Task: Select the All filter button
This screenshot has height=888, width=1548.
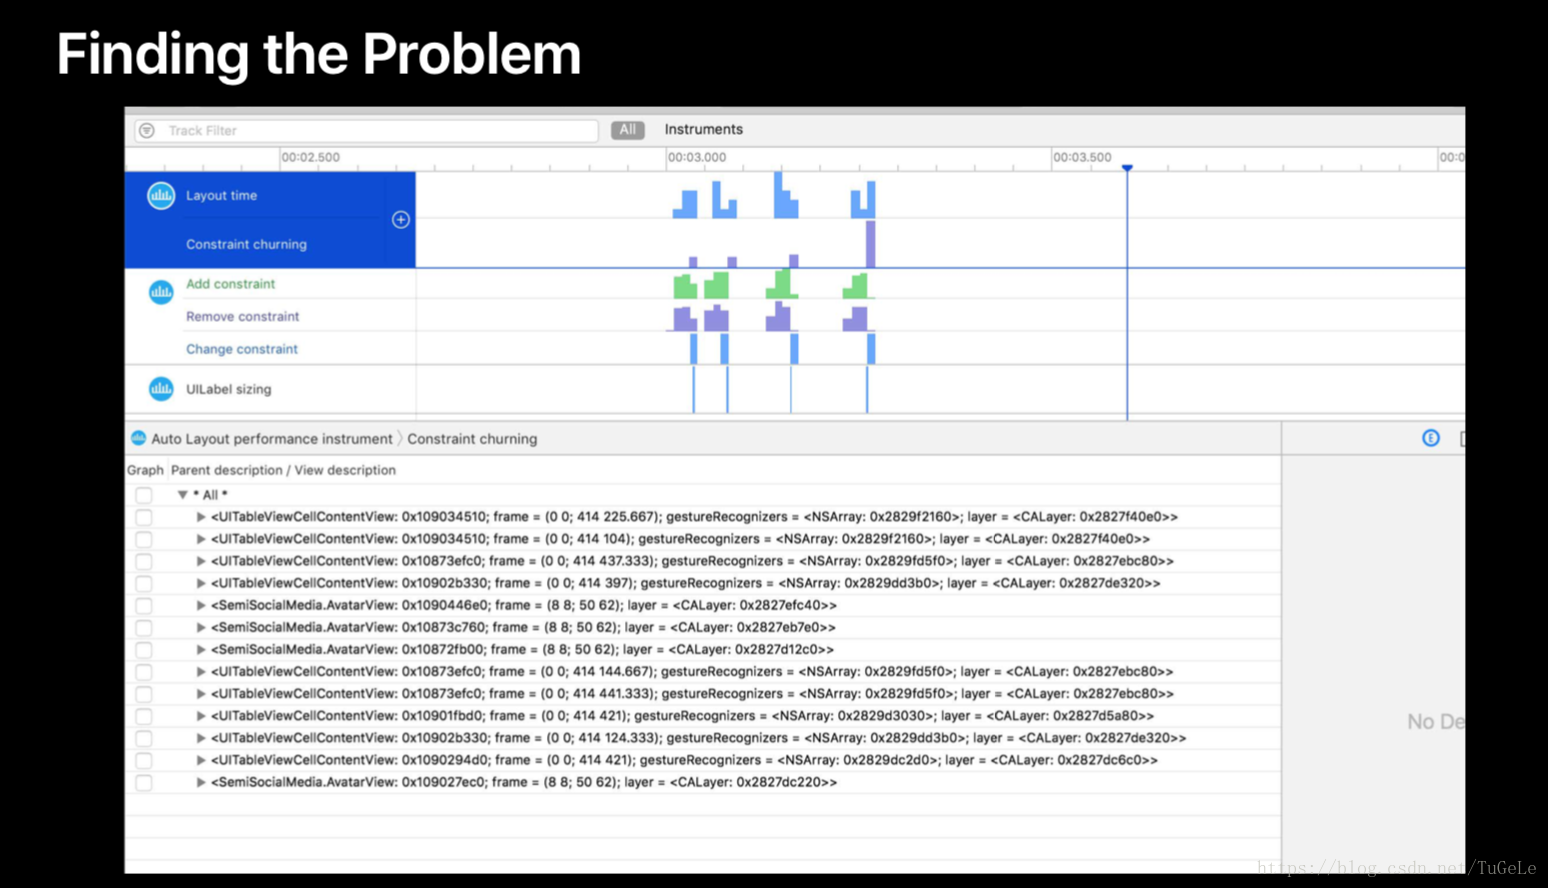Action: (x=628, y=130)
